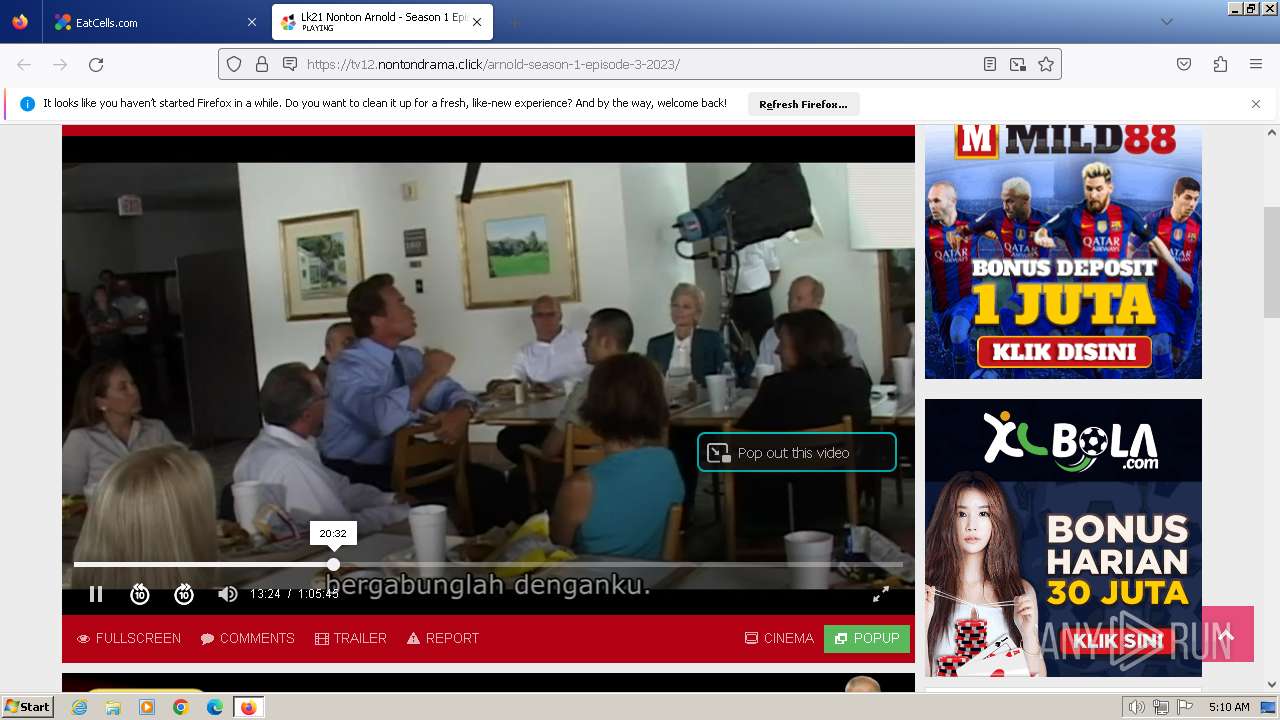This screenshot has height=720, width=1280.
Task: Open Firefox View pinned icon
Action: (20, 22)
